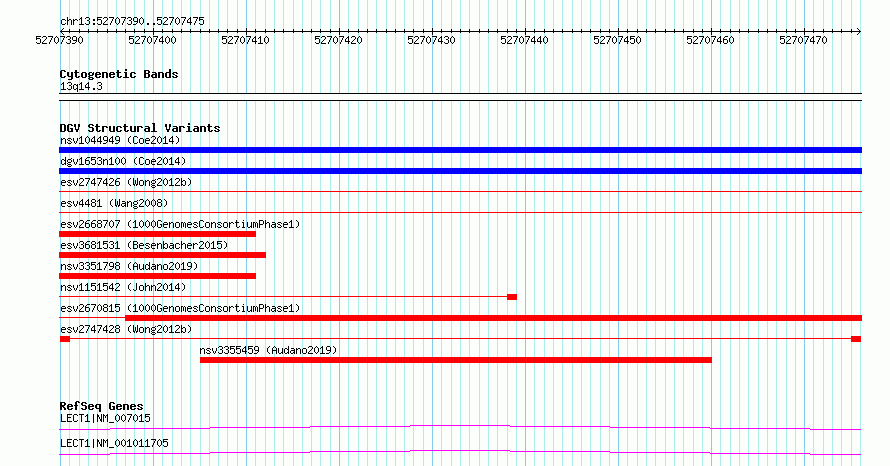Open variant esv3681531 (Besenbacher2015) label
The image size is (890, 466).
144,245
